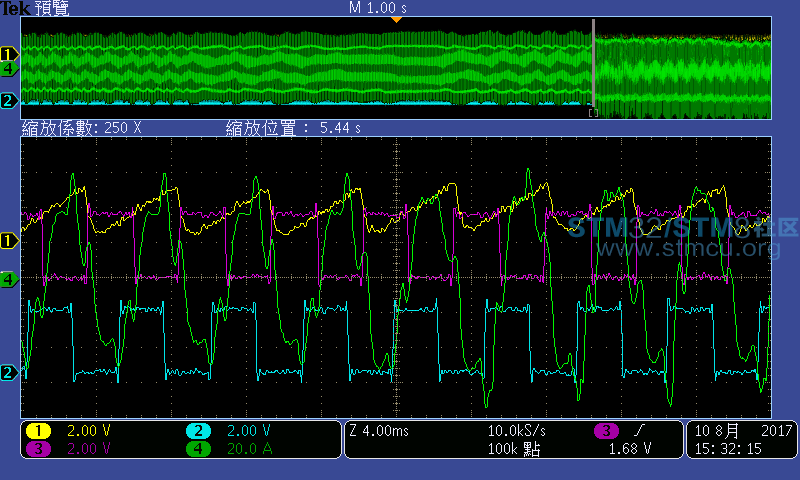Click channel 2 ground marker in zoom window
The image size is (800, 480).
[9, 372]
